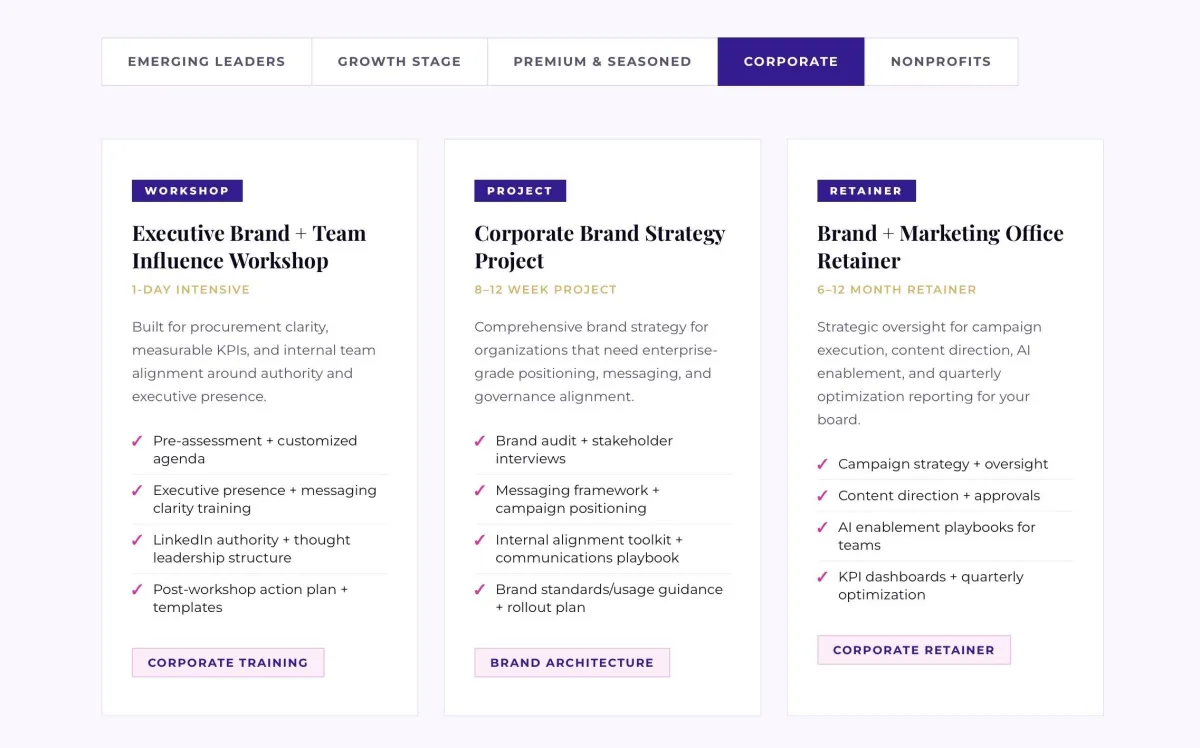Screen dimensions: 1200x748
Task: Click checkmark beside Brand audit + stakeholder interviews
Action: coord(480,441)
